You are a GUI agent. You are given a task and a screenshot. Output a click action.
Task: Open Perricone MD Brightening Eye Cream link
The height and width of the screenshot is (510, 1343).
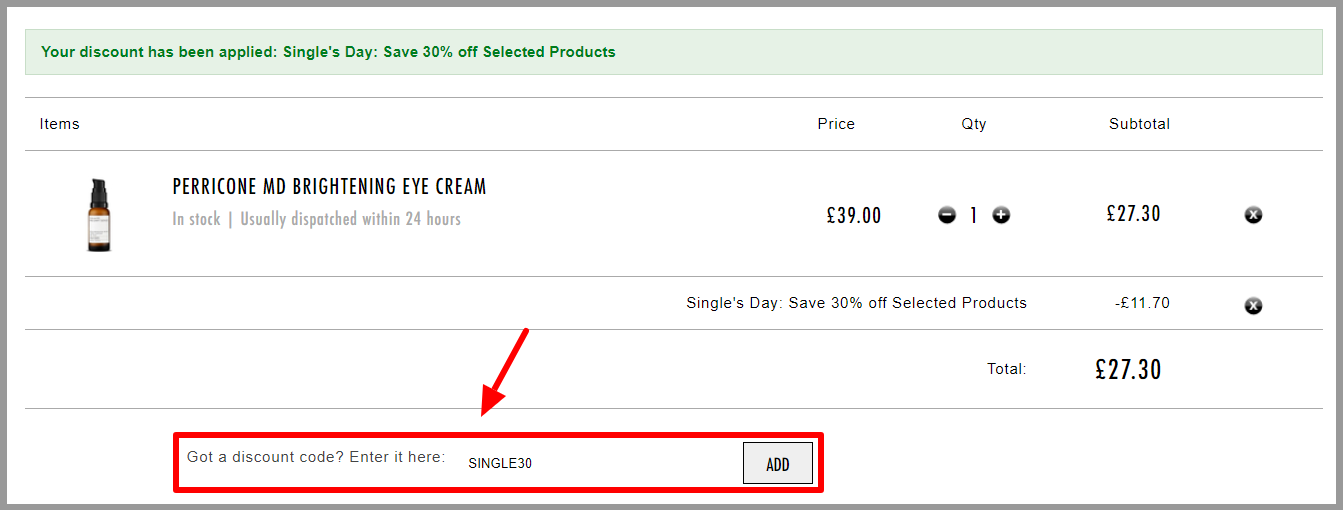coord(329,187)
